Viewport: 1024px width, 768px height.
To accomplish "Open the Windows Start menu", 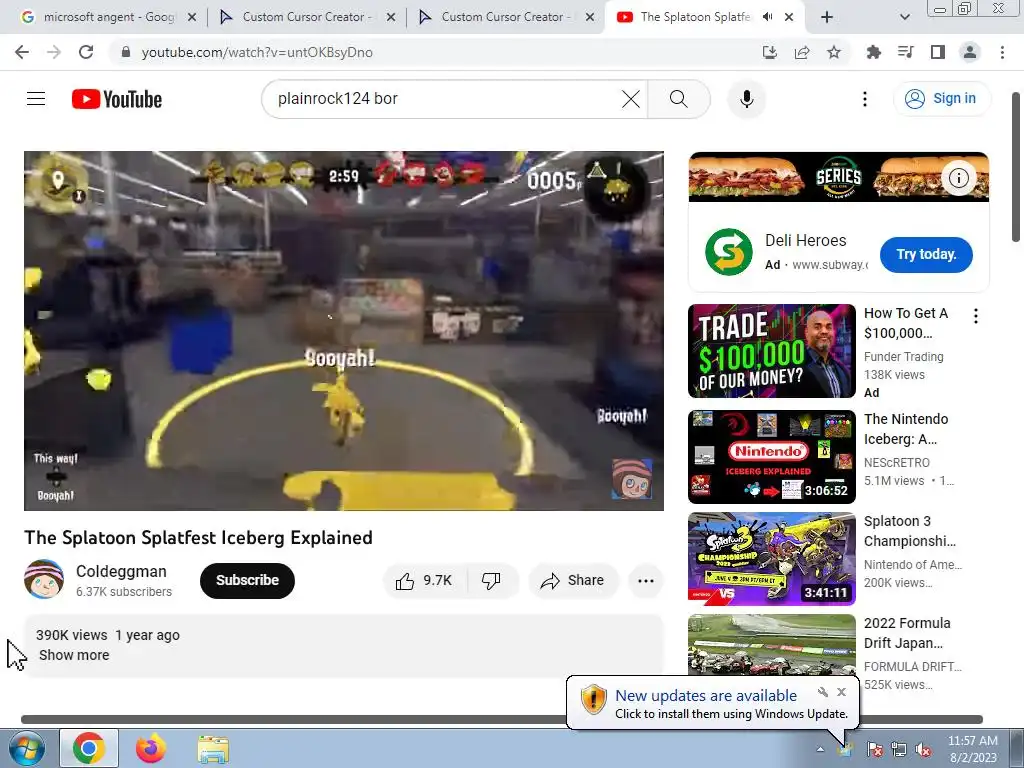I will 26,749.
